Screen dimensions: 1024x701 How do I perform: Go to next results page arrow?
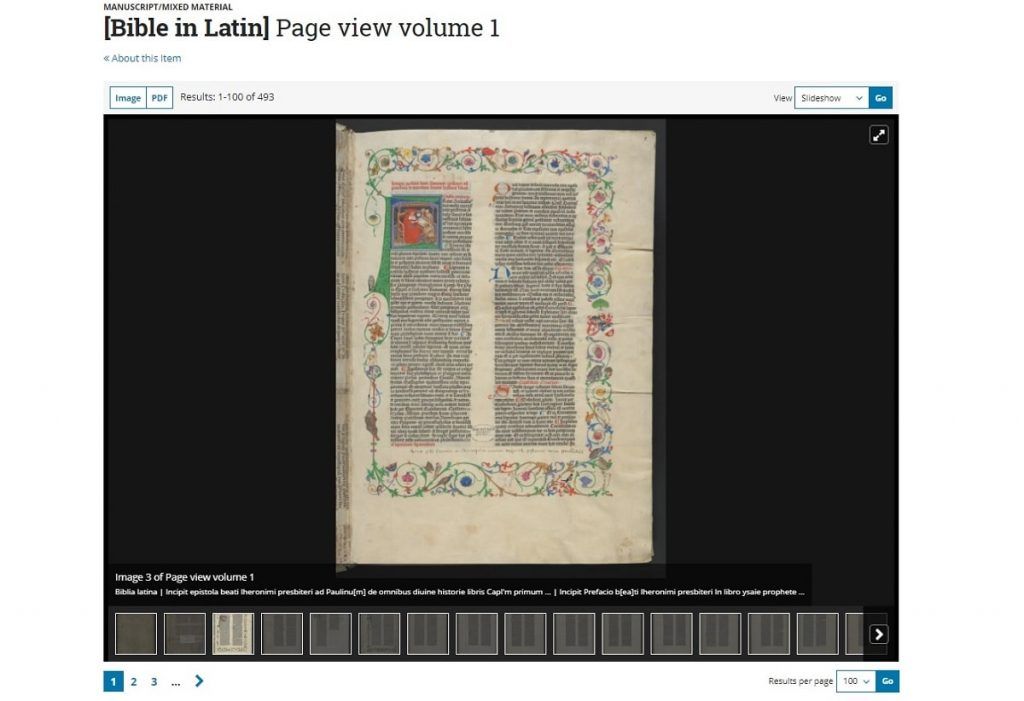pyautogui.click(x=199, y=681)
